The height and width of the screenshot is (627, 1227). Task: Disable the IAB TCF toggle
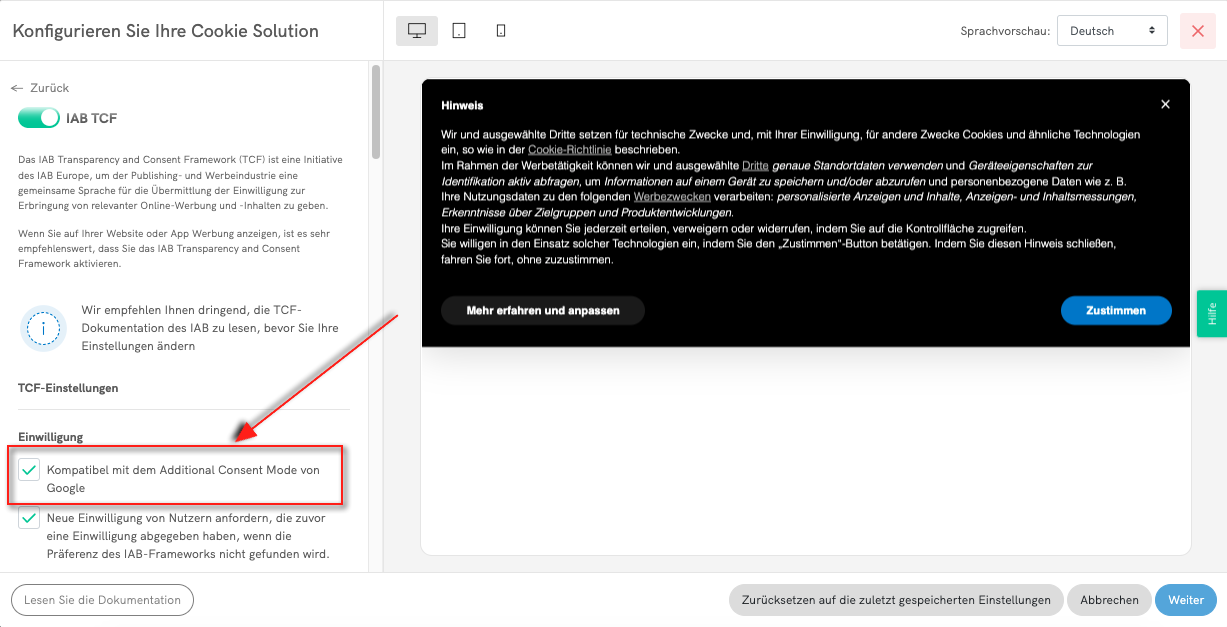pos(38,117)
